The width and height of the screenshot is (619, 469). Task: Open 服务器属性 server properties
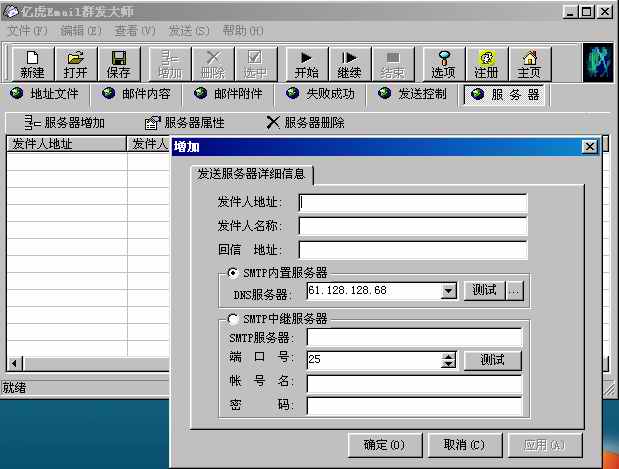185,123
